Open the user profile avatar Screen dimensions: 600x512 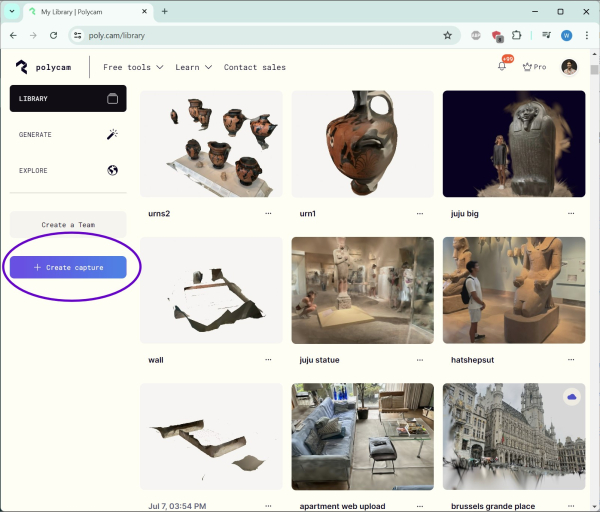click(x=569, y=67)
